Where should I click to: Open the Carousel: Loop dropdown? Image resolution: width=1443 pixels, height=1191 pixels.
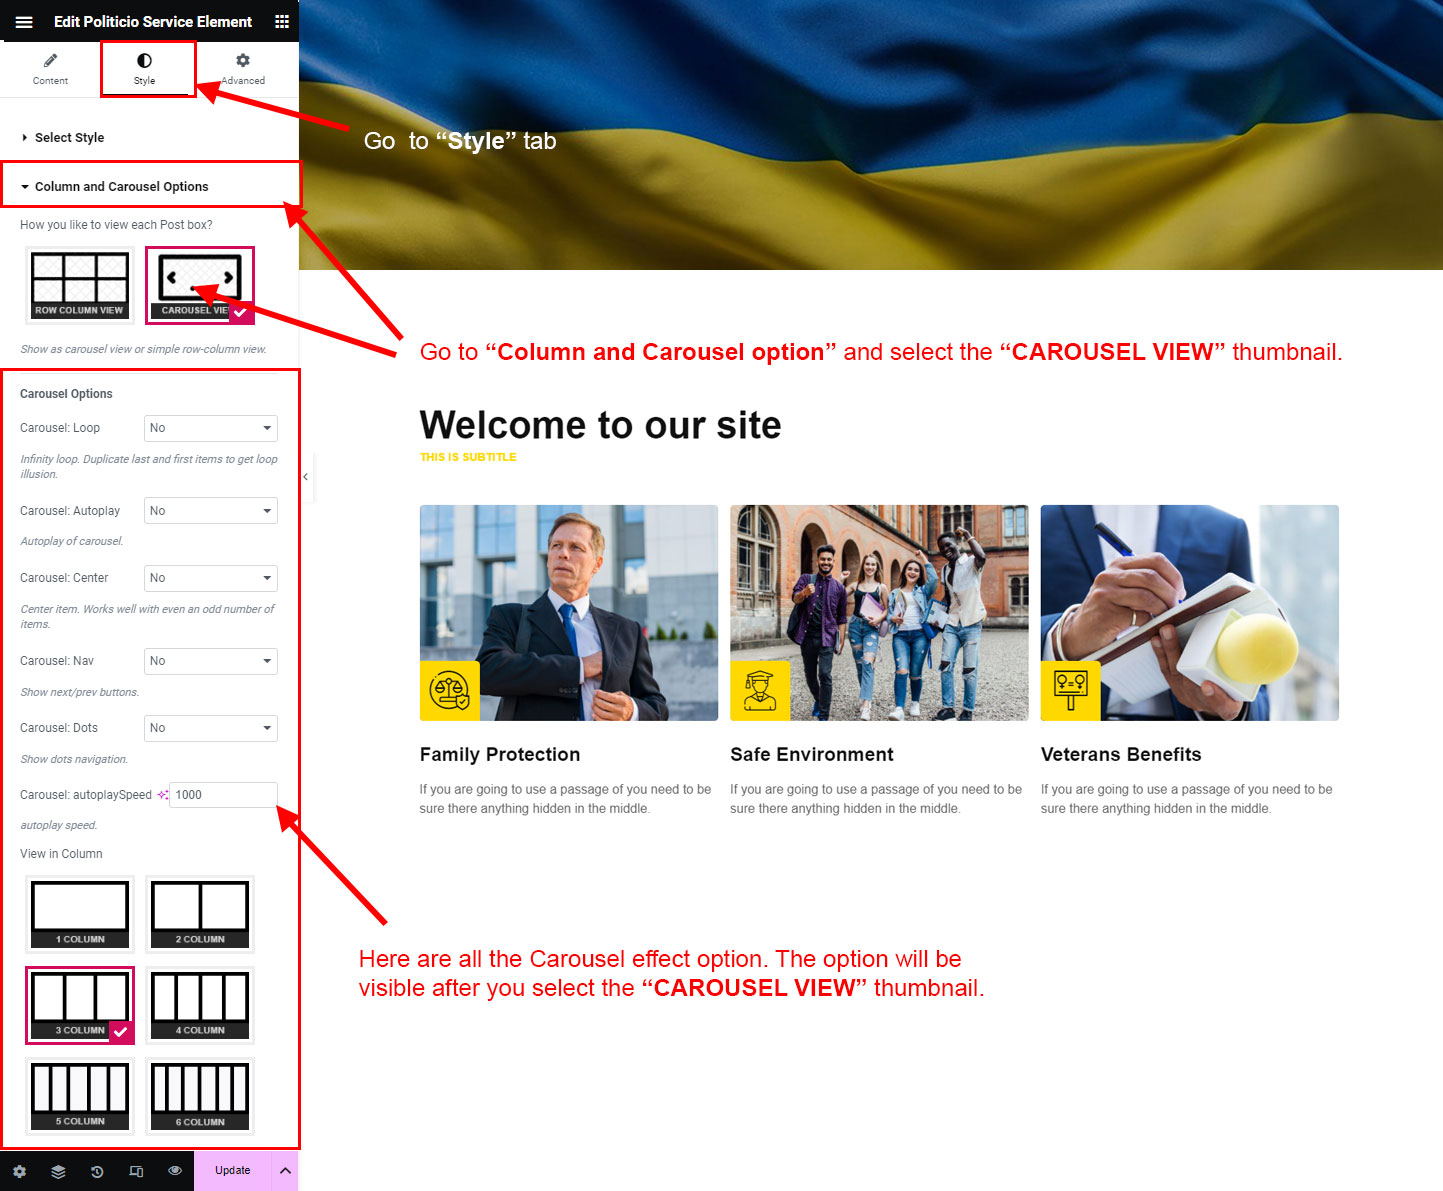point(211,428)
